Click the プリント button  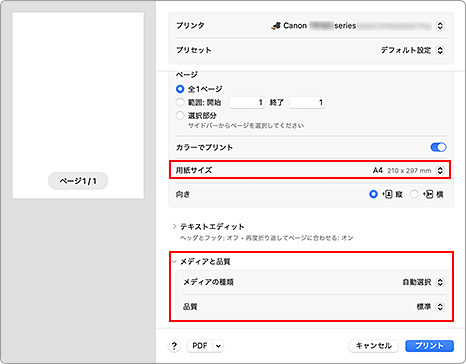[429, 346]
